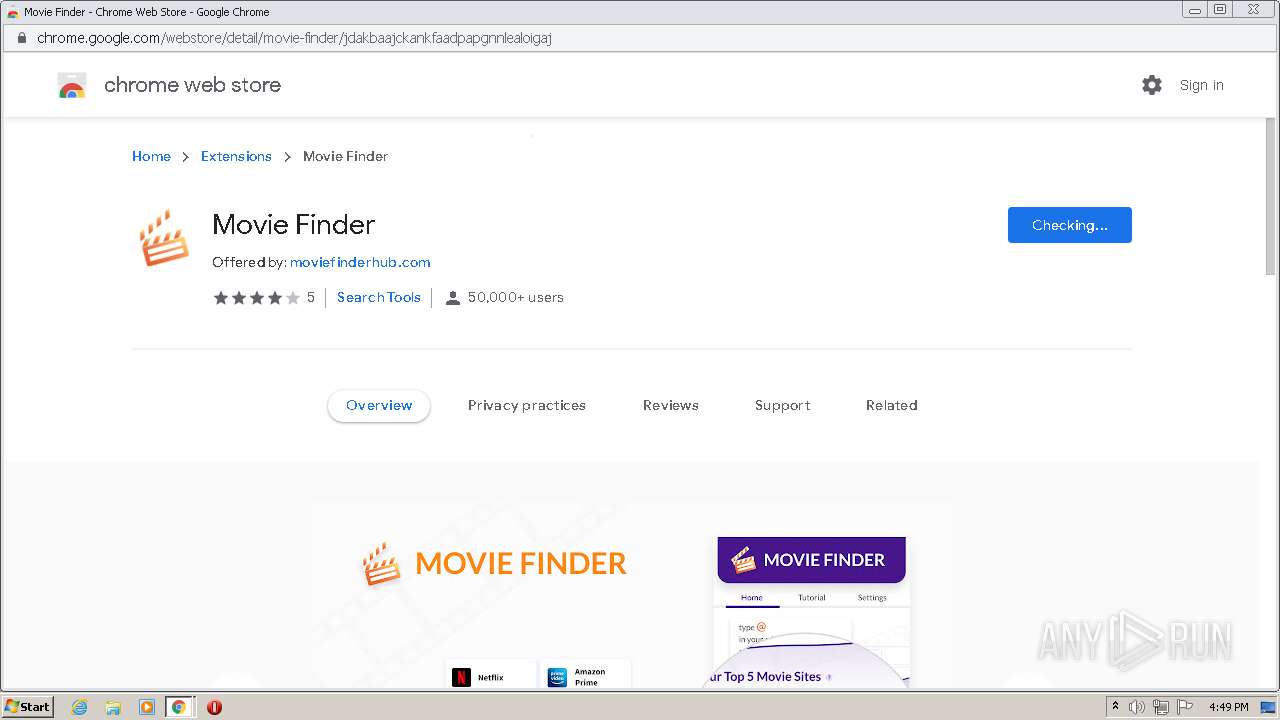Click the volume tray icon
This screenshot has height=720, width=1280.
1137,707
